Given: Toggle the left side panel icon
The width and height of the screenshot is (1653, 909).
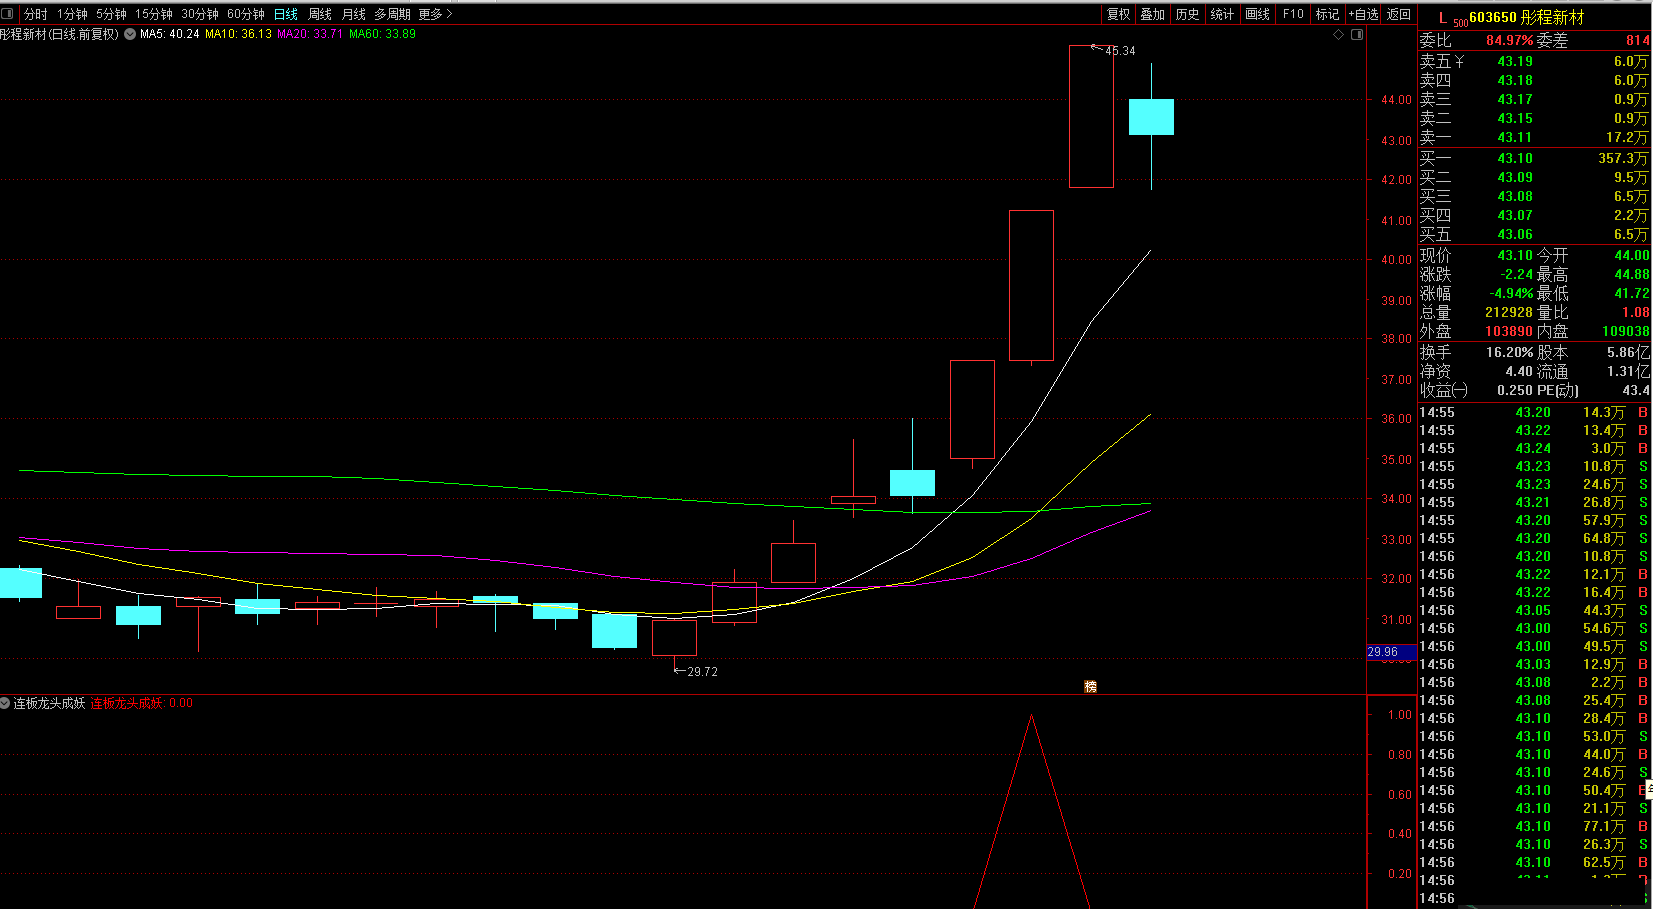Looking at the screenshot, I should [8, 14].
